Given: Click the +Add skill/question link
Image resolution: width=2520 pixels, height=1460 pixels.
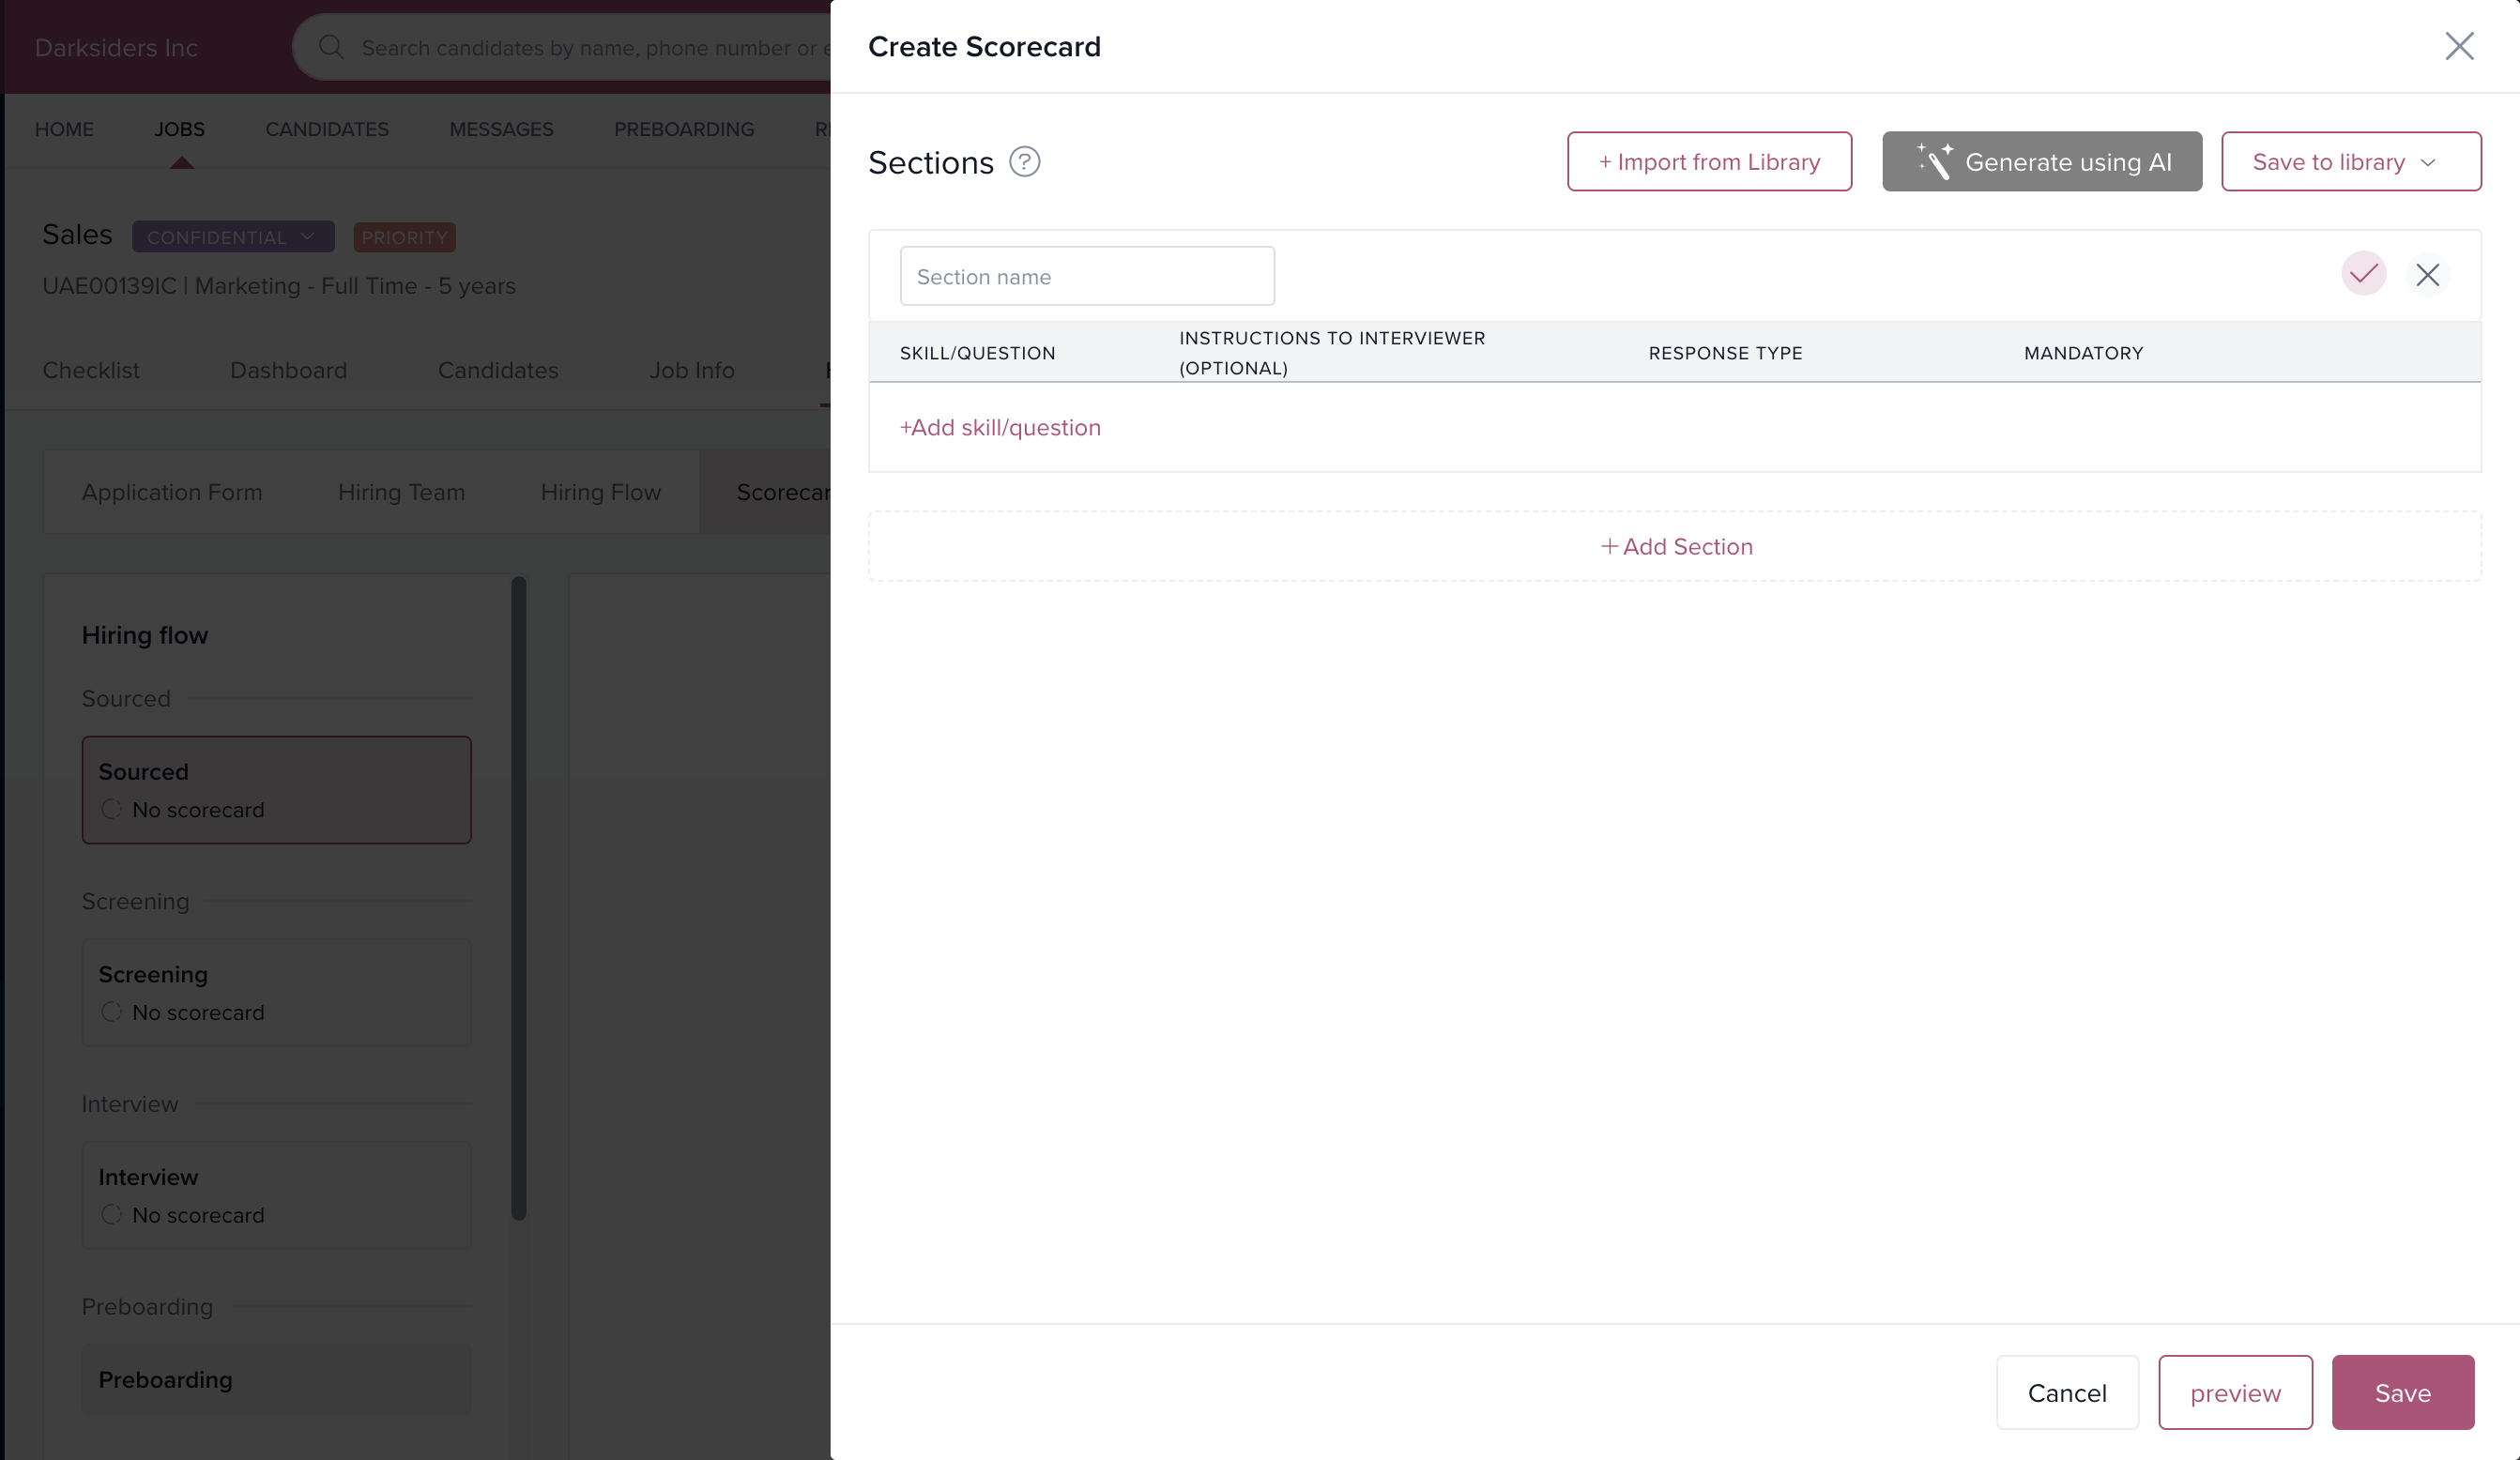Looking at the screenshot, I should [1000, 428].
